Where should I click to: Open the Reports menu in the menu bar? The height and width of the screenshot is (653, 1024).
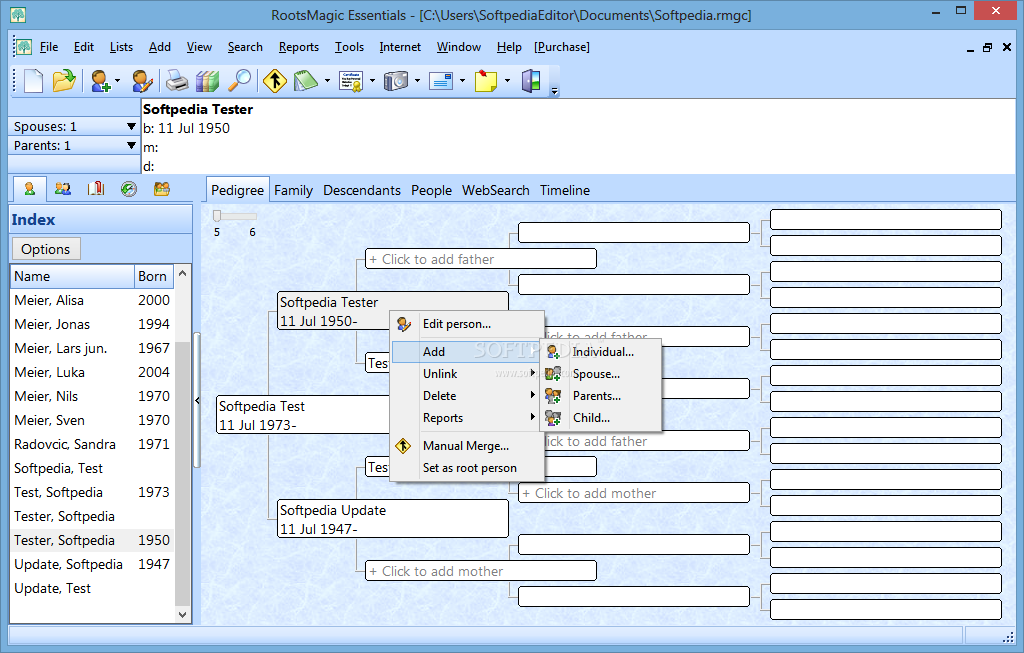coord(298,47)
